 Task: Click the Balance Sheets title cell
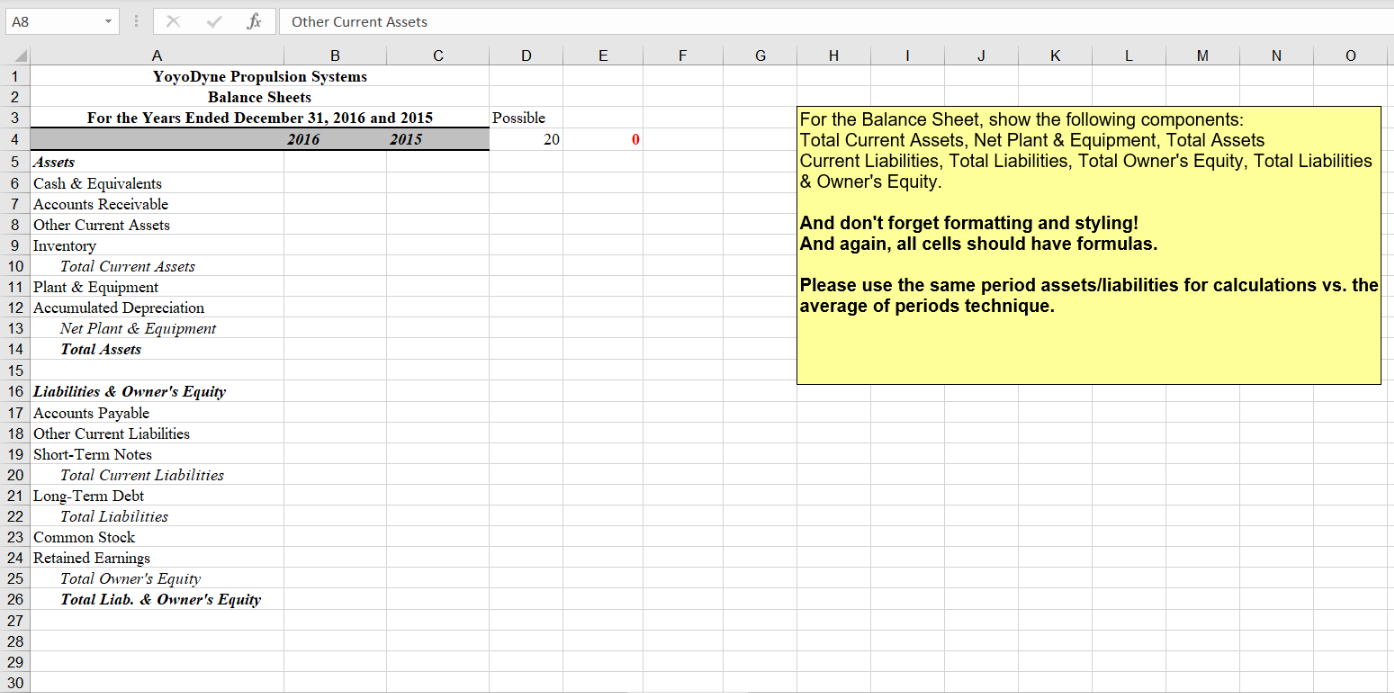[x=259, y=97]
